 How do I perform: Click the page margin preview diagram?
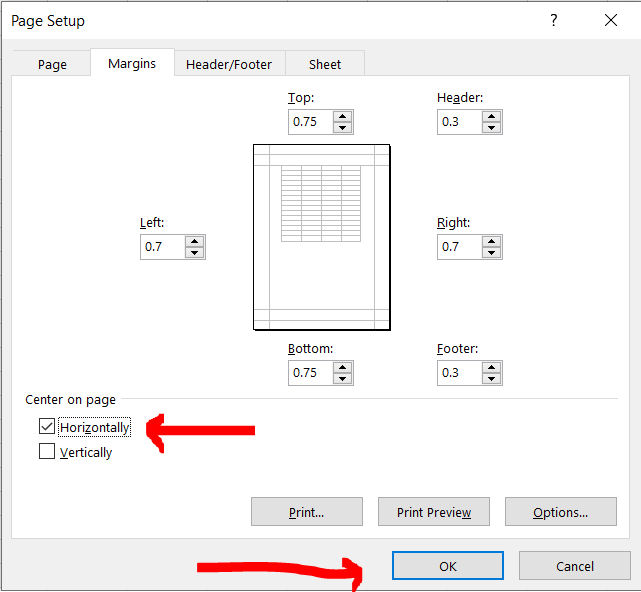coord(322,237)
